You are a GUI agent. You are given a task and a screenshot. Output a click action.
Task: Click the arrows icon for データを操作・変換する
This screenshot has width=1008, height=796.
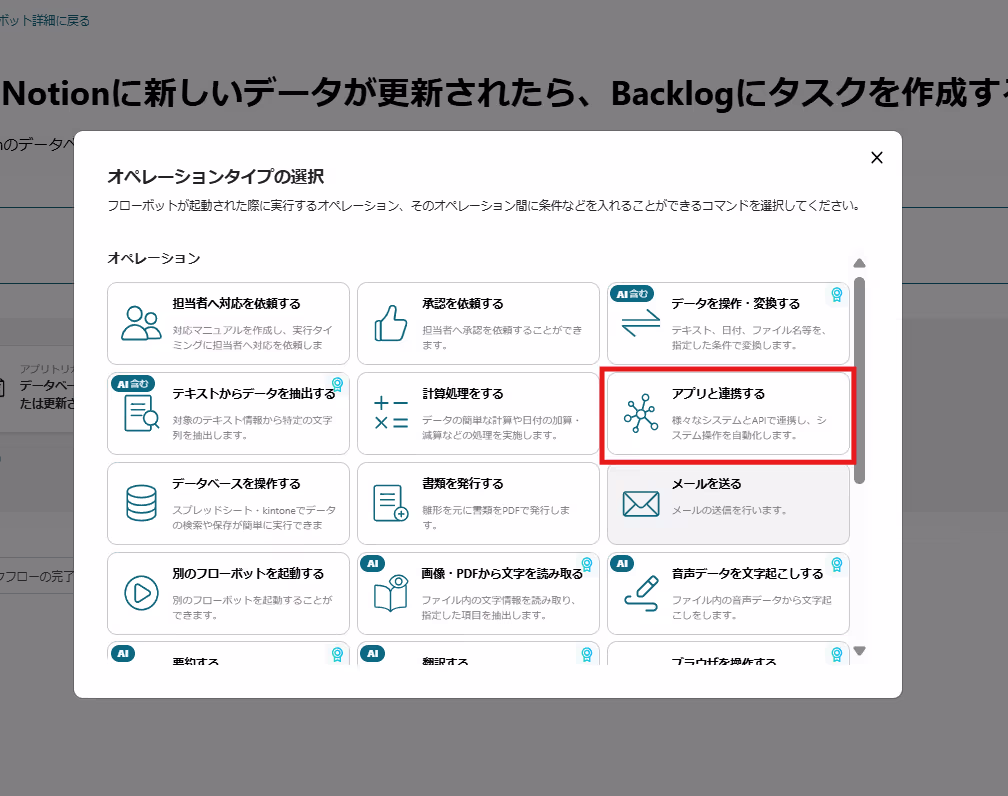641,323
